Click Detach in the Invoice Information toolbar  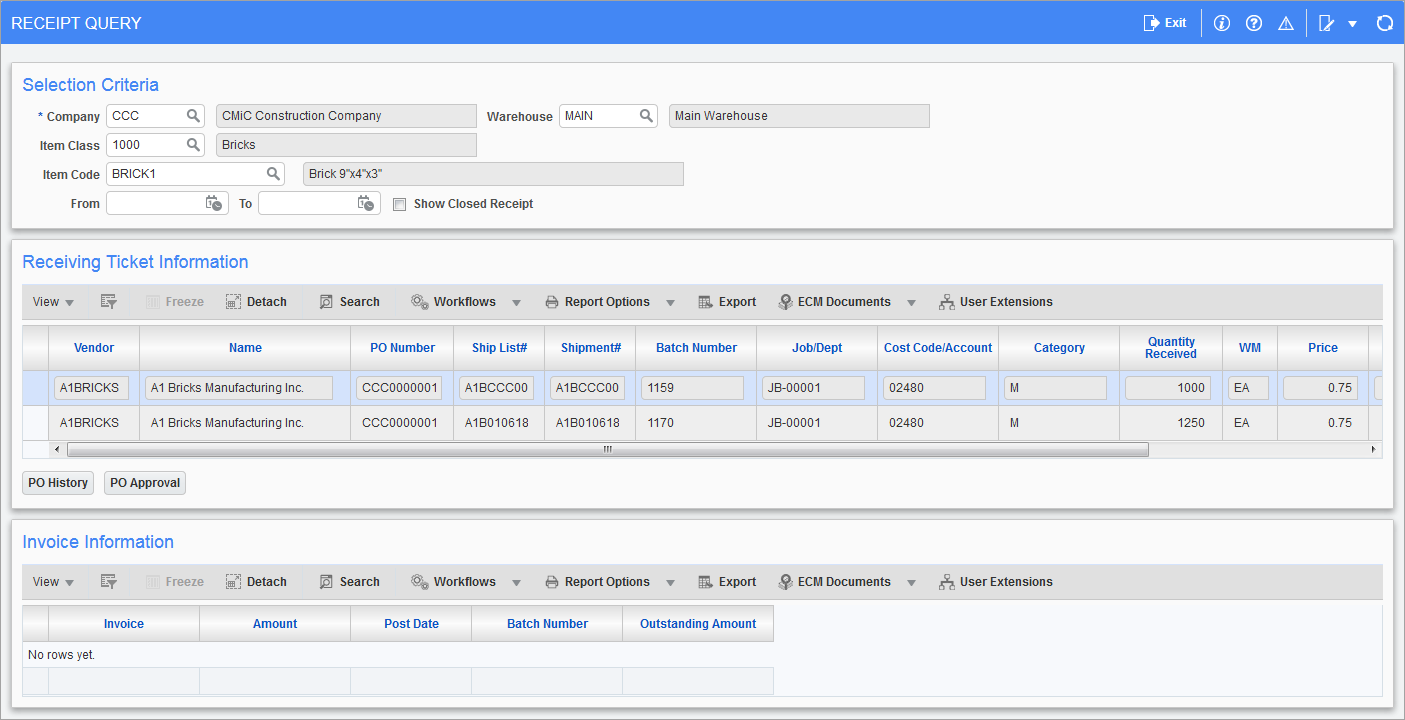[x=256, y=582]
